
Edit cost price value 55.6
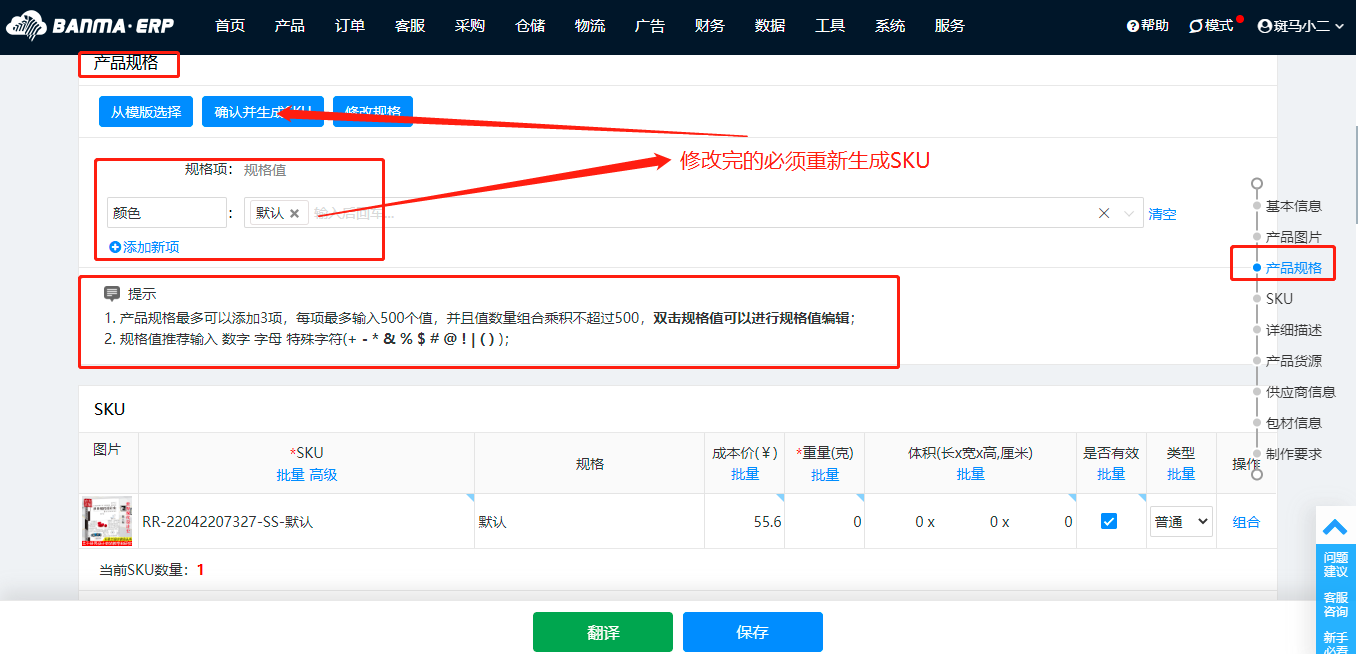(x=745, y=521)
